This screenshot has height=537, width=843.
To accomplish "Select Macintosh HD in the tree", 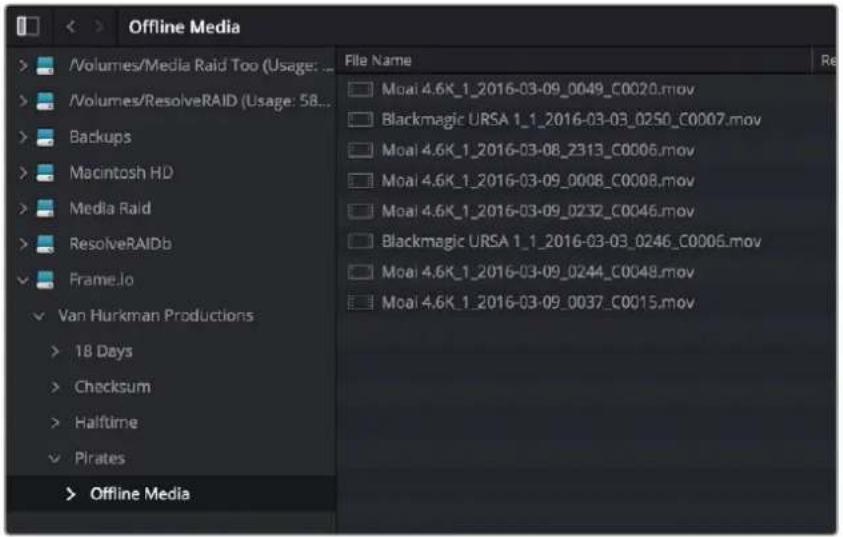I will (122, 173).
